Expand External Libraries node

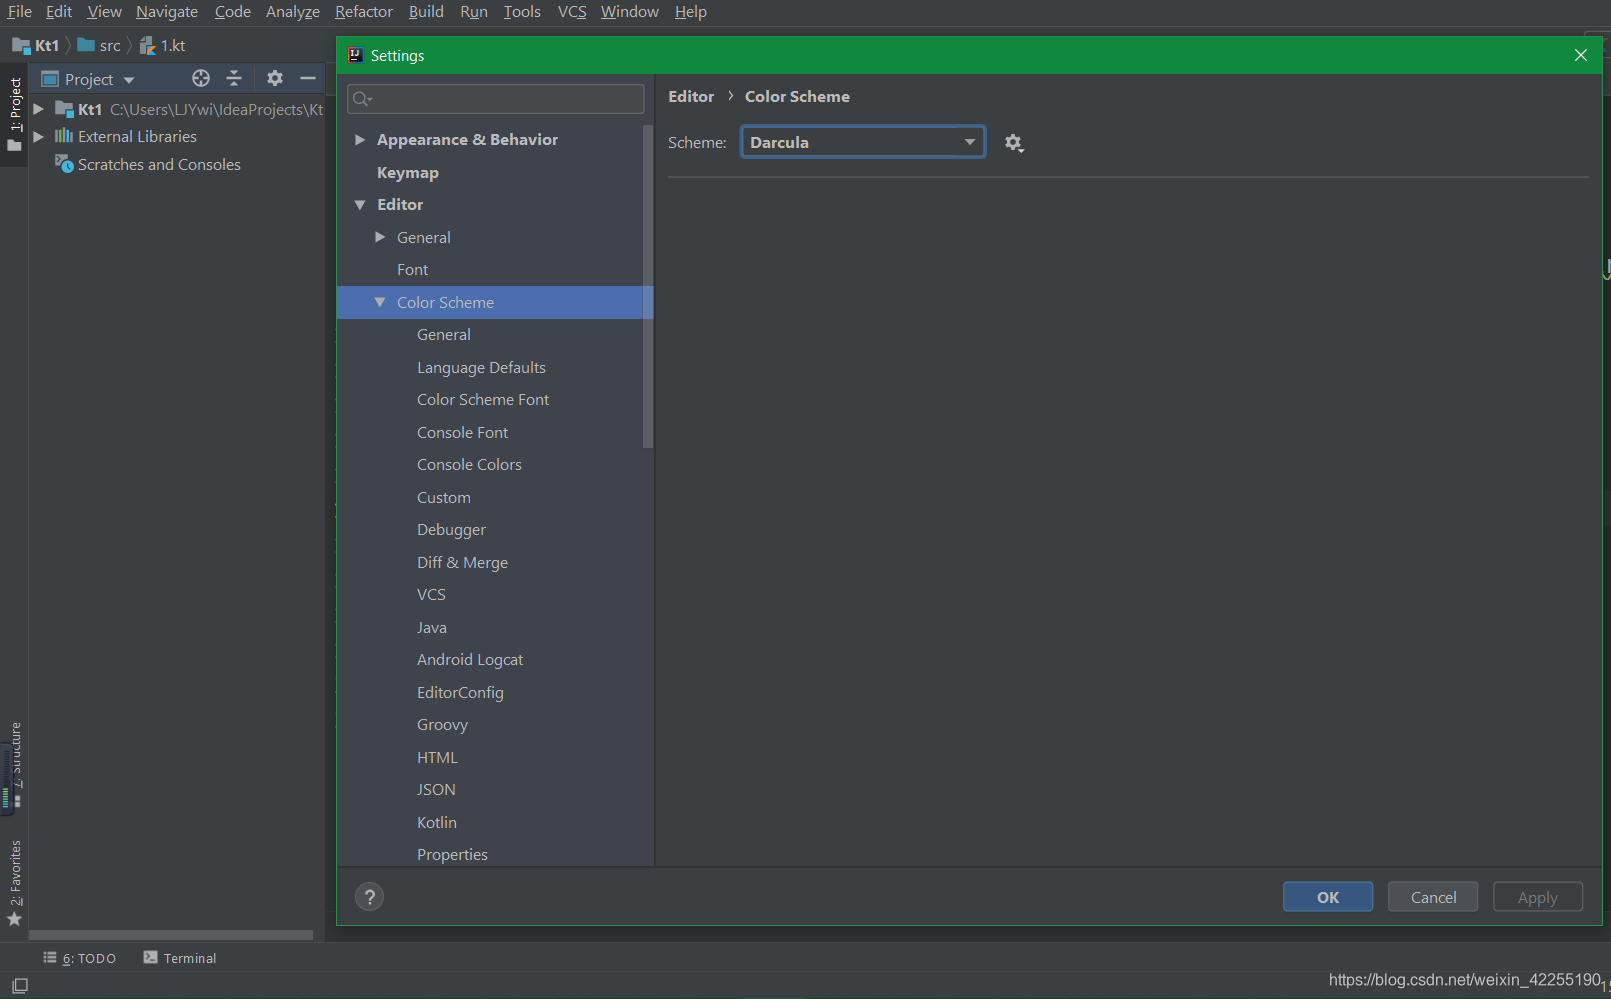point(38,137)
